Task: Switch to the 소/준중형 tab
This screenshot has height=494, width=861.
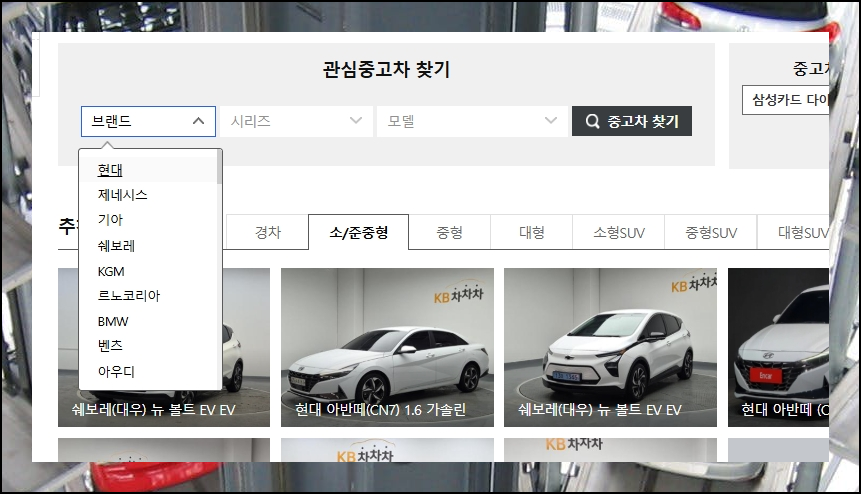Action: coord(359,232)
